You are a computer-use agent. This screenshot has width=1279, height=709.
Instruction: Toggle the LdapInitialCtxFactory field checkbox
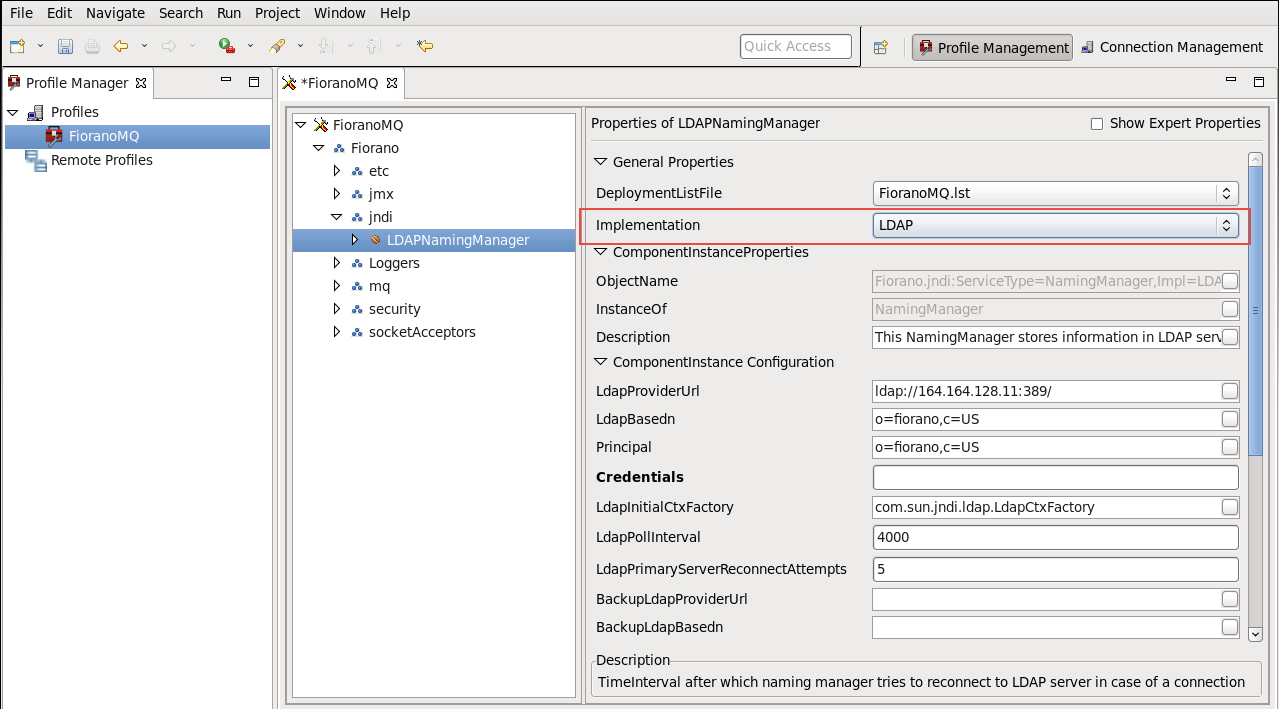[1230, 507]
